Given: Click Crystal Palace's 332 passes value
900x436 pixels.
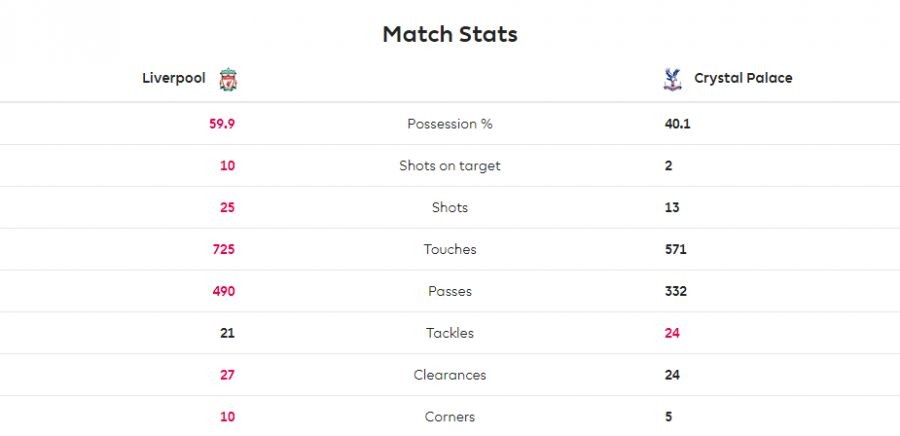Looking at the screenshot, I should (676, 292).
